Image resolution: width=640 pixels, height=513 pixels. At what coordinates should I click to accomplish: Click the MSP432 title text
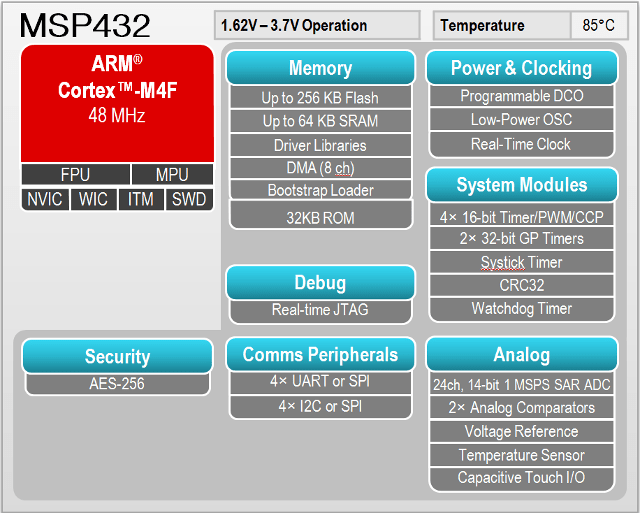85,26
